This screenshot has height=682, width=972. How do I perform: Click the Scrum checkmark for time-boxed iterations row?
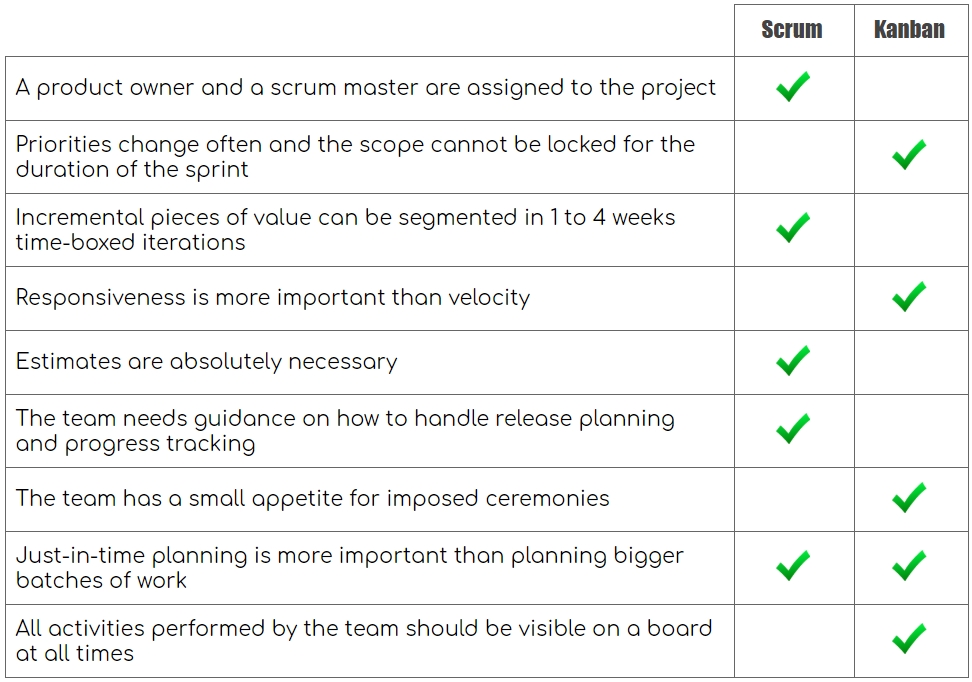tap(793, 228)
